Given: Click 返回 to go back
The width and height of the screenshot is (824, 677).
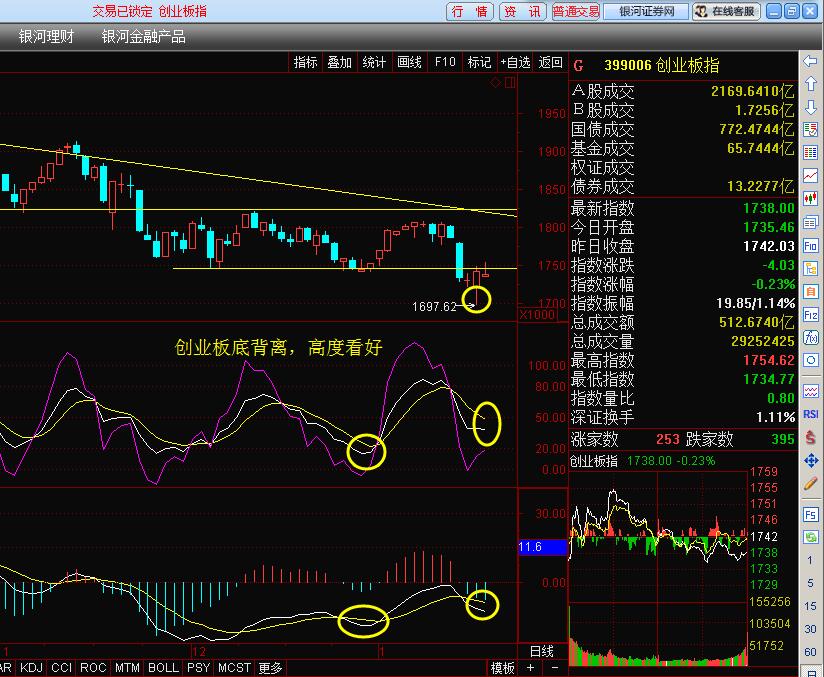Looking at the screenshot, I should 551,63.
